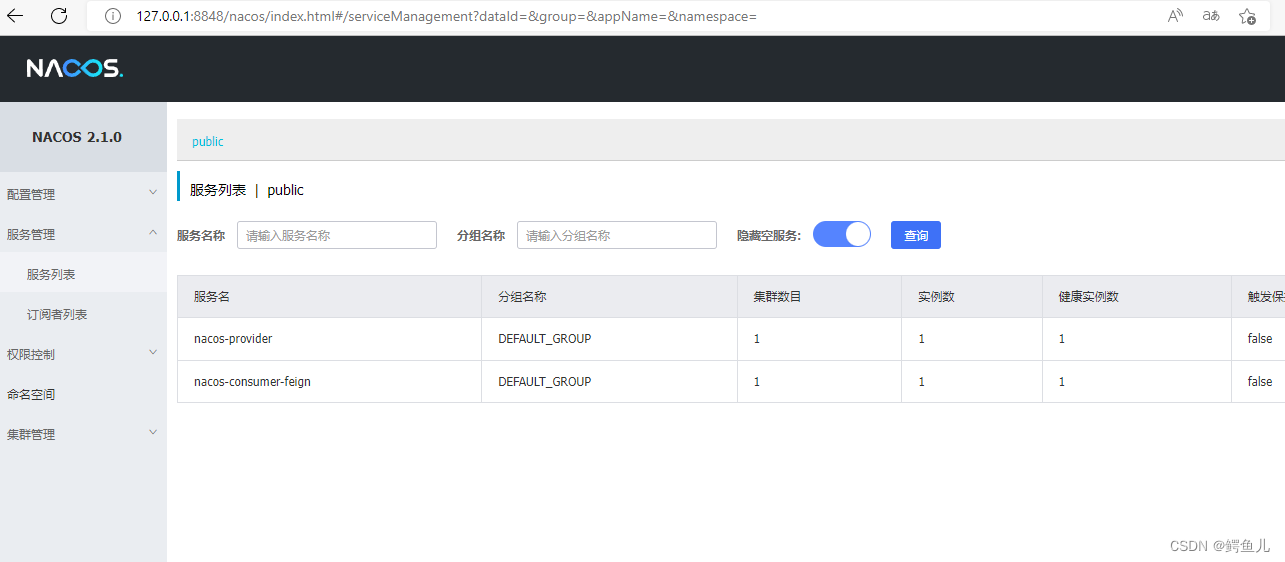Click the browser address bar URL

447,16
